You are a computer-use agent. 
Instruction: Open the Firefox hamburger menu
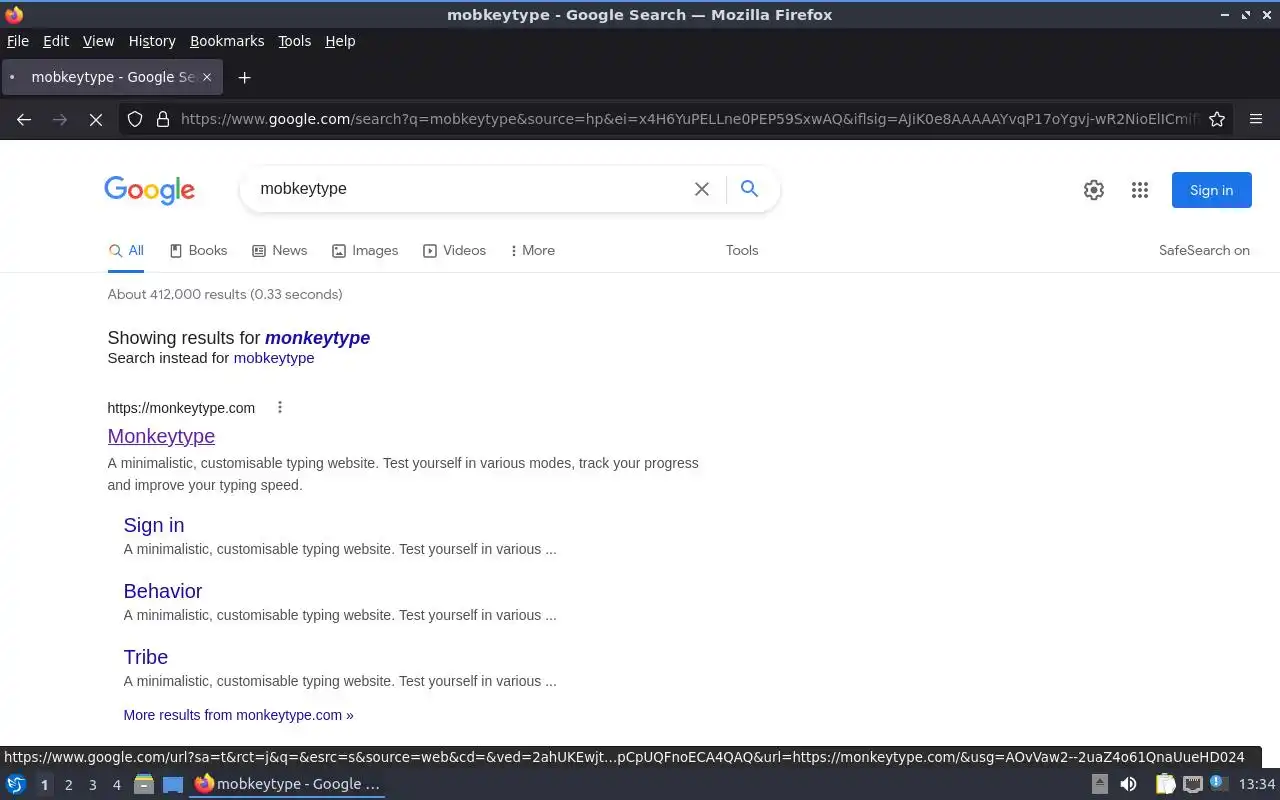(x=1256, y=119)
